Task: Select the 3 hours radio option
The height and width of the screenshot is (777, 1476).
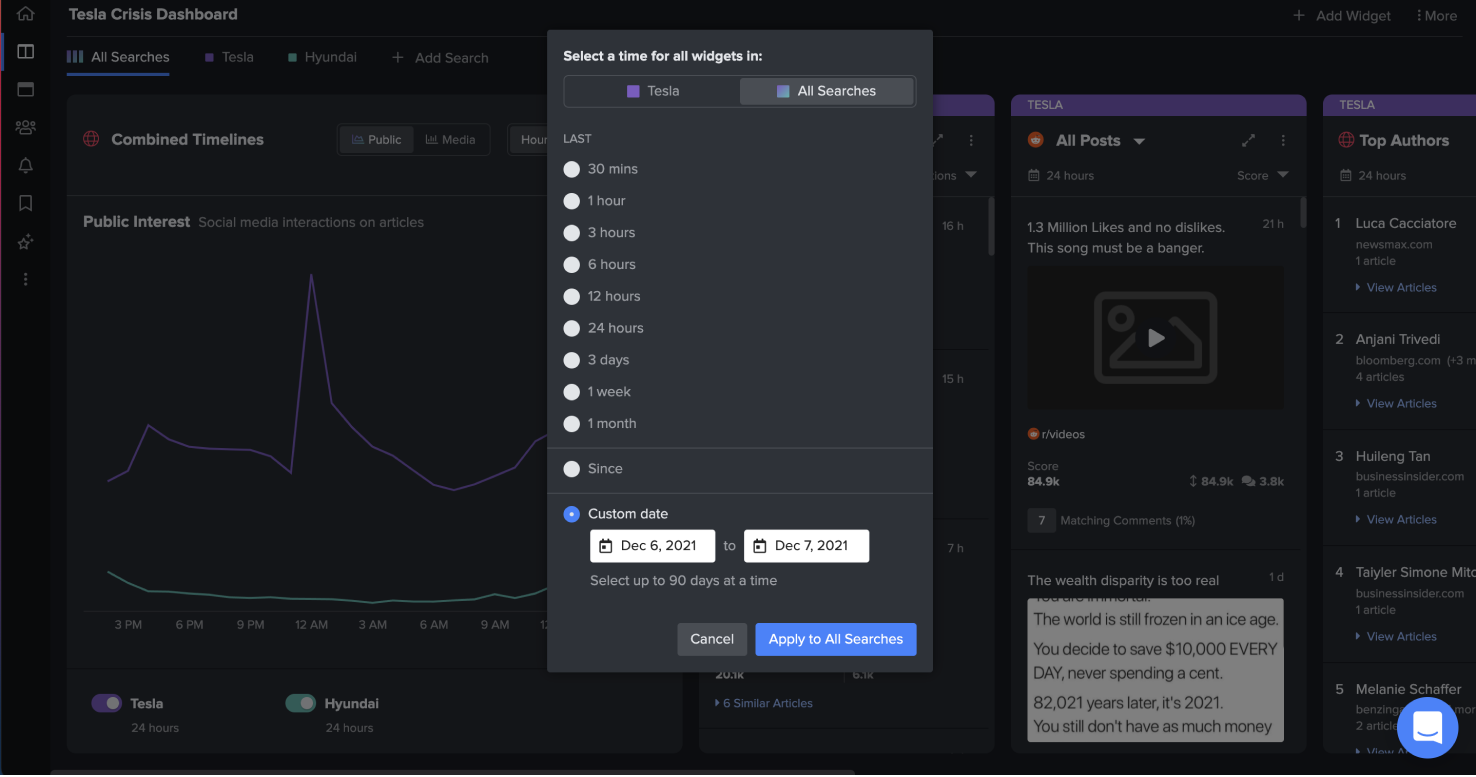Action: pos(572,233)
